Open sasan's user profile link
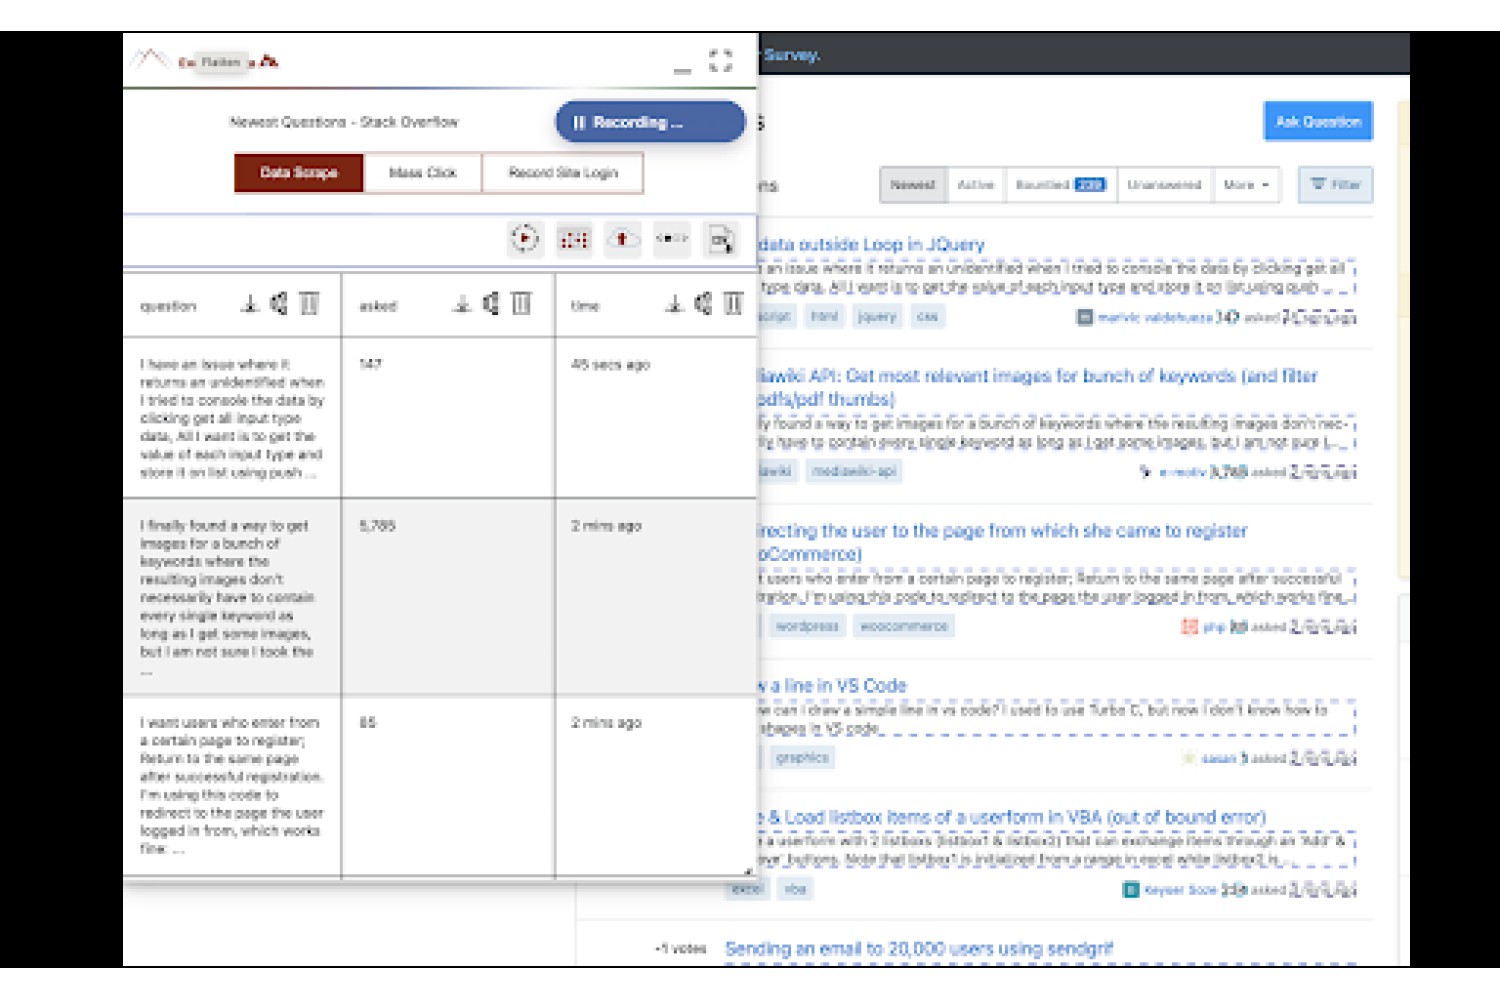 coord(1218,758)
